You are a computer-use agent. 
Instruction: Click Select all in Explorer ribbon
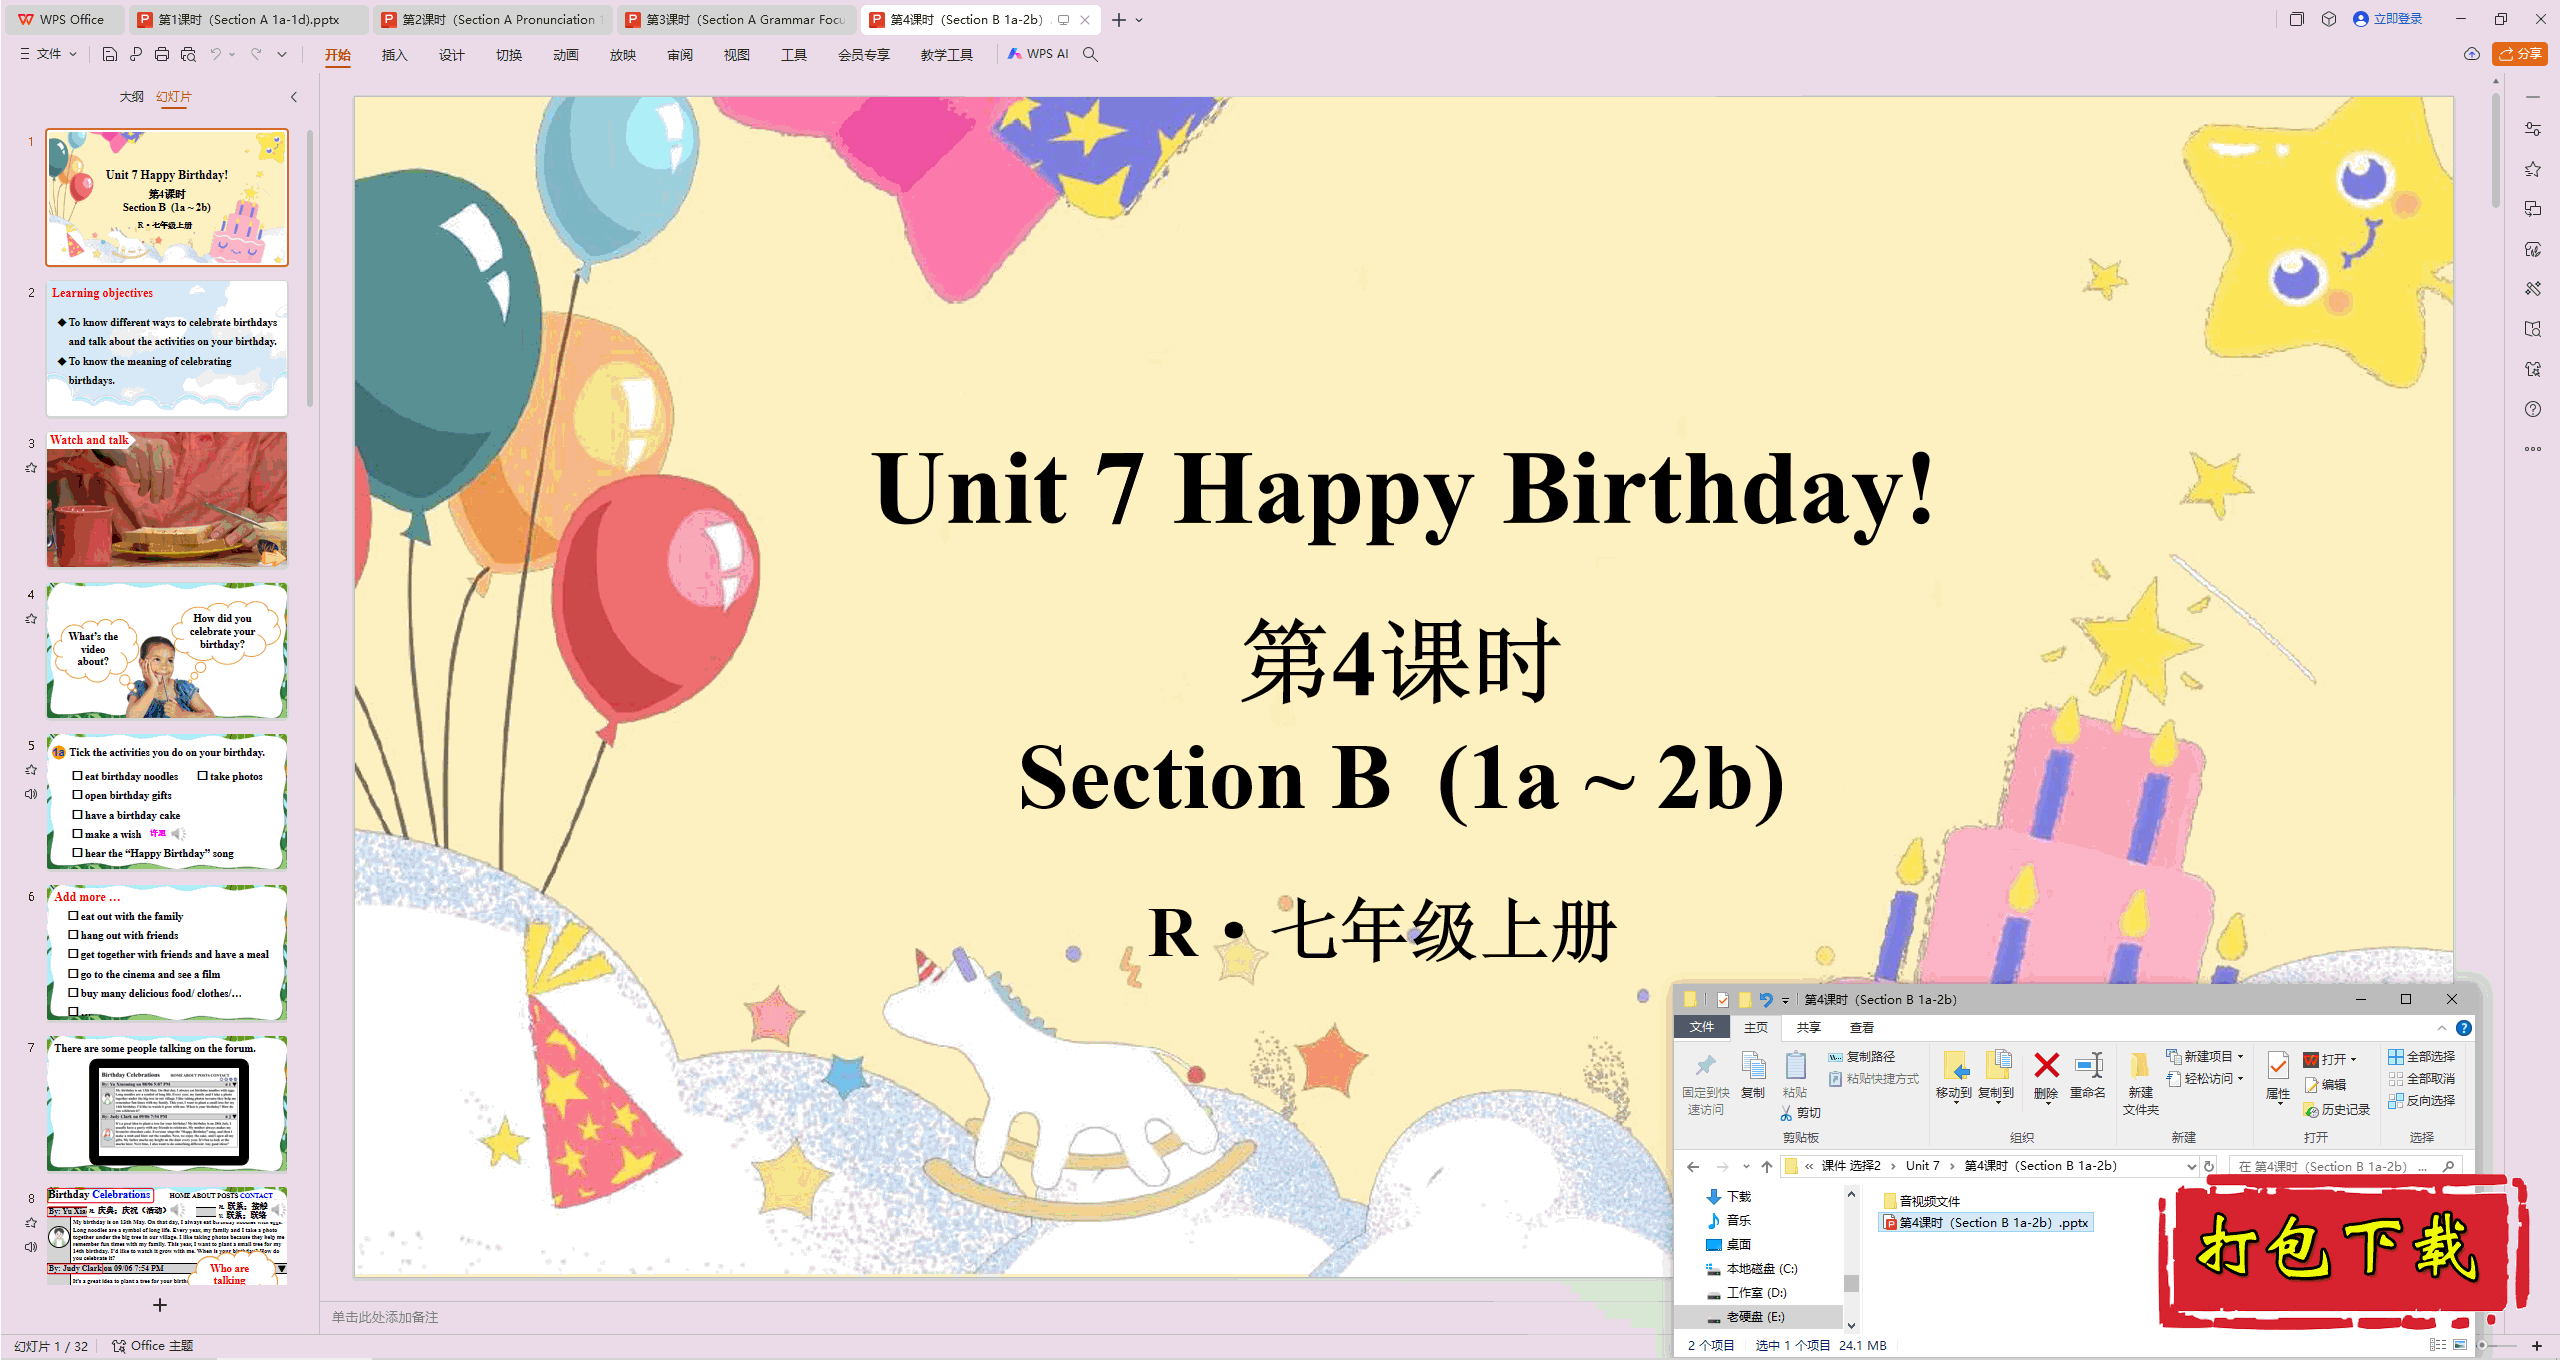point(2421,1057)
